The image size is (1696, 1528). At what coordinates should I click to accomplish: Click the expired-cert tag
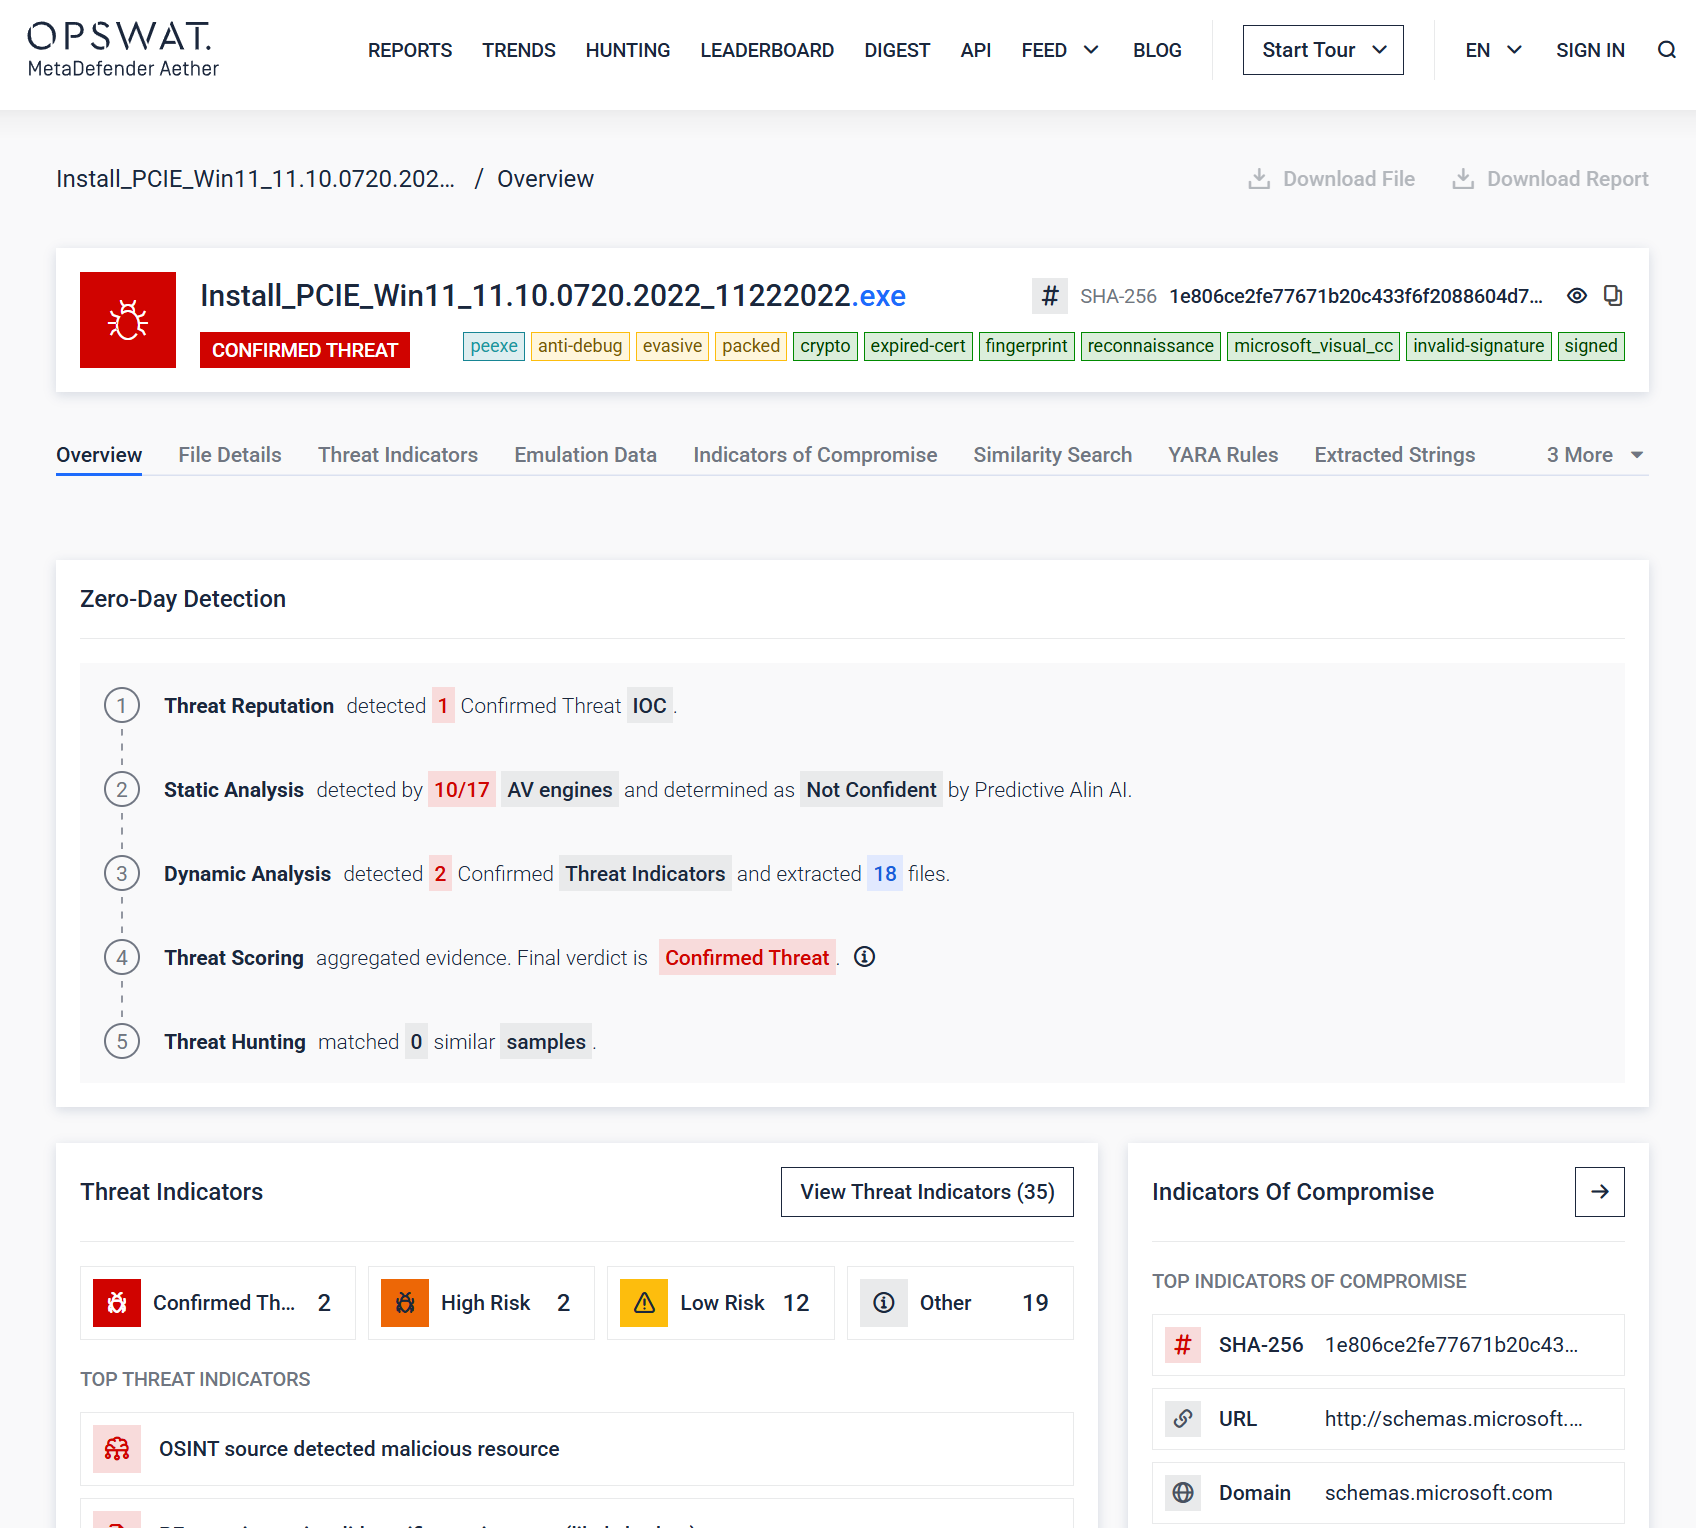pos(918,346)
